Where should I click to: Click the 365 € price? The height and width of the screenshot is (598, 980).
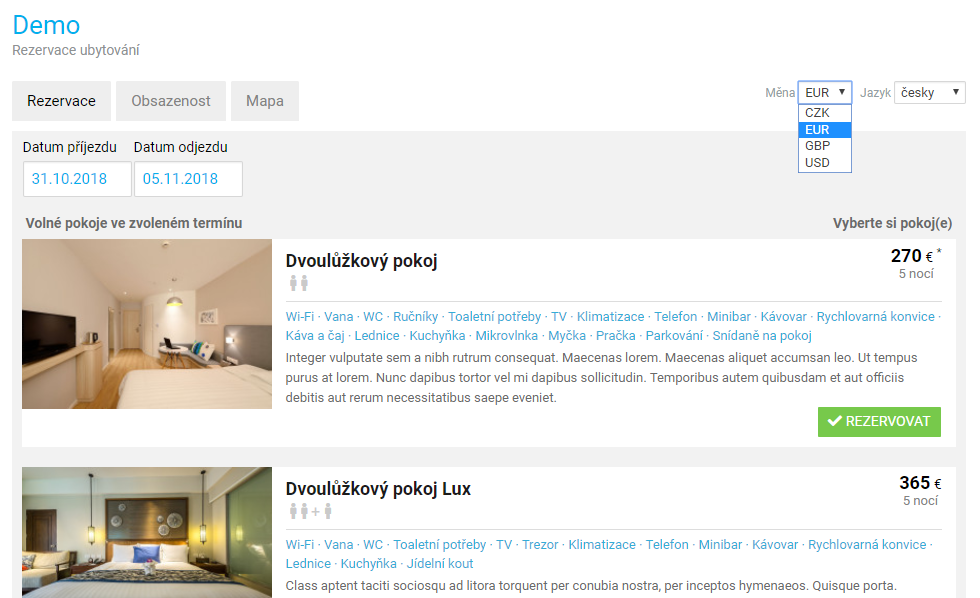point(920,483)
